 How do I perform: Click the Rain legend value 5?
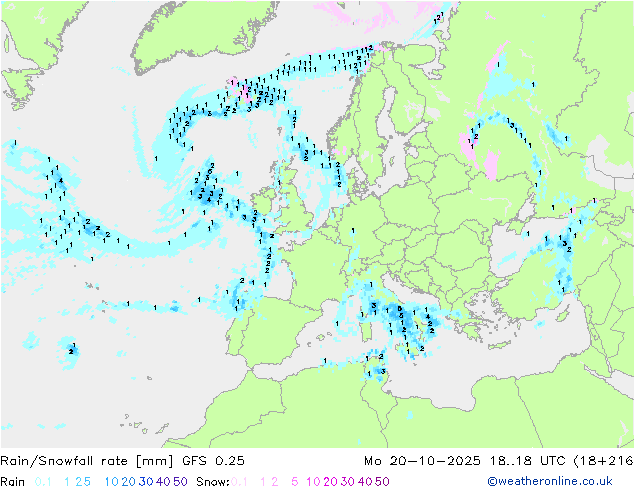coord(87,482)
